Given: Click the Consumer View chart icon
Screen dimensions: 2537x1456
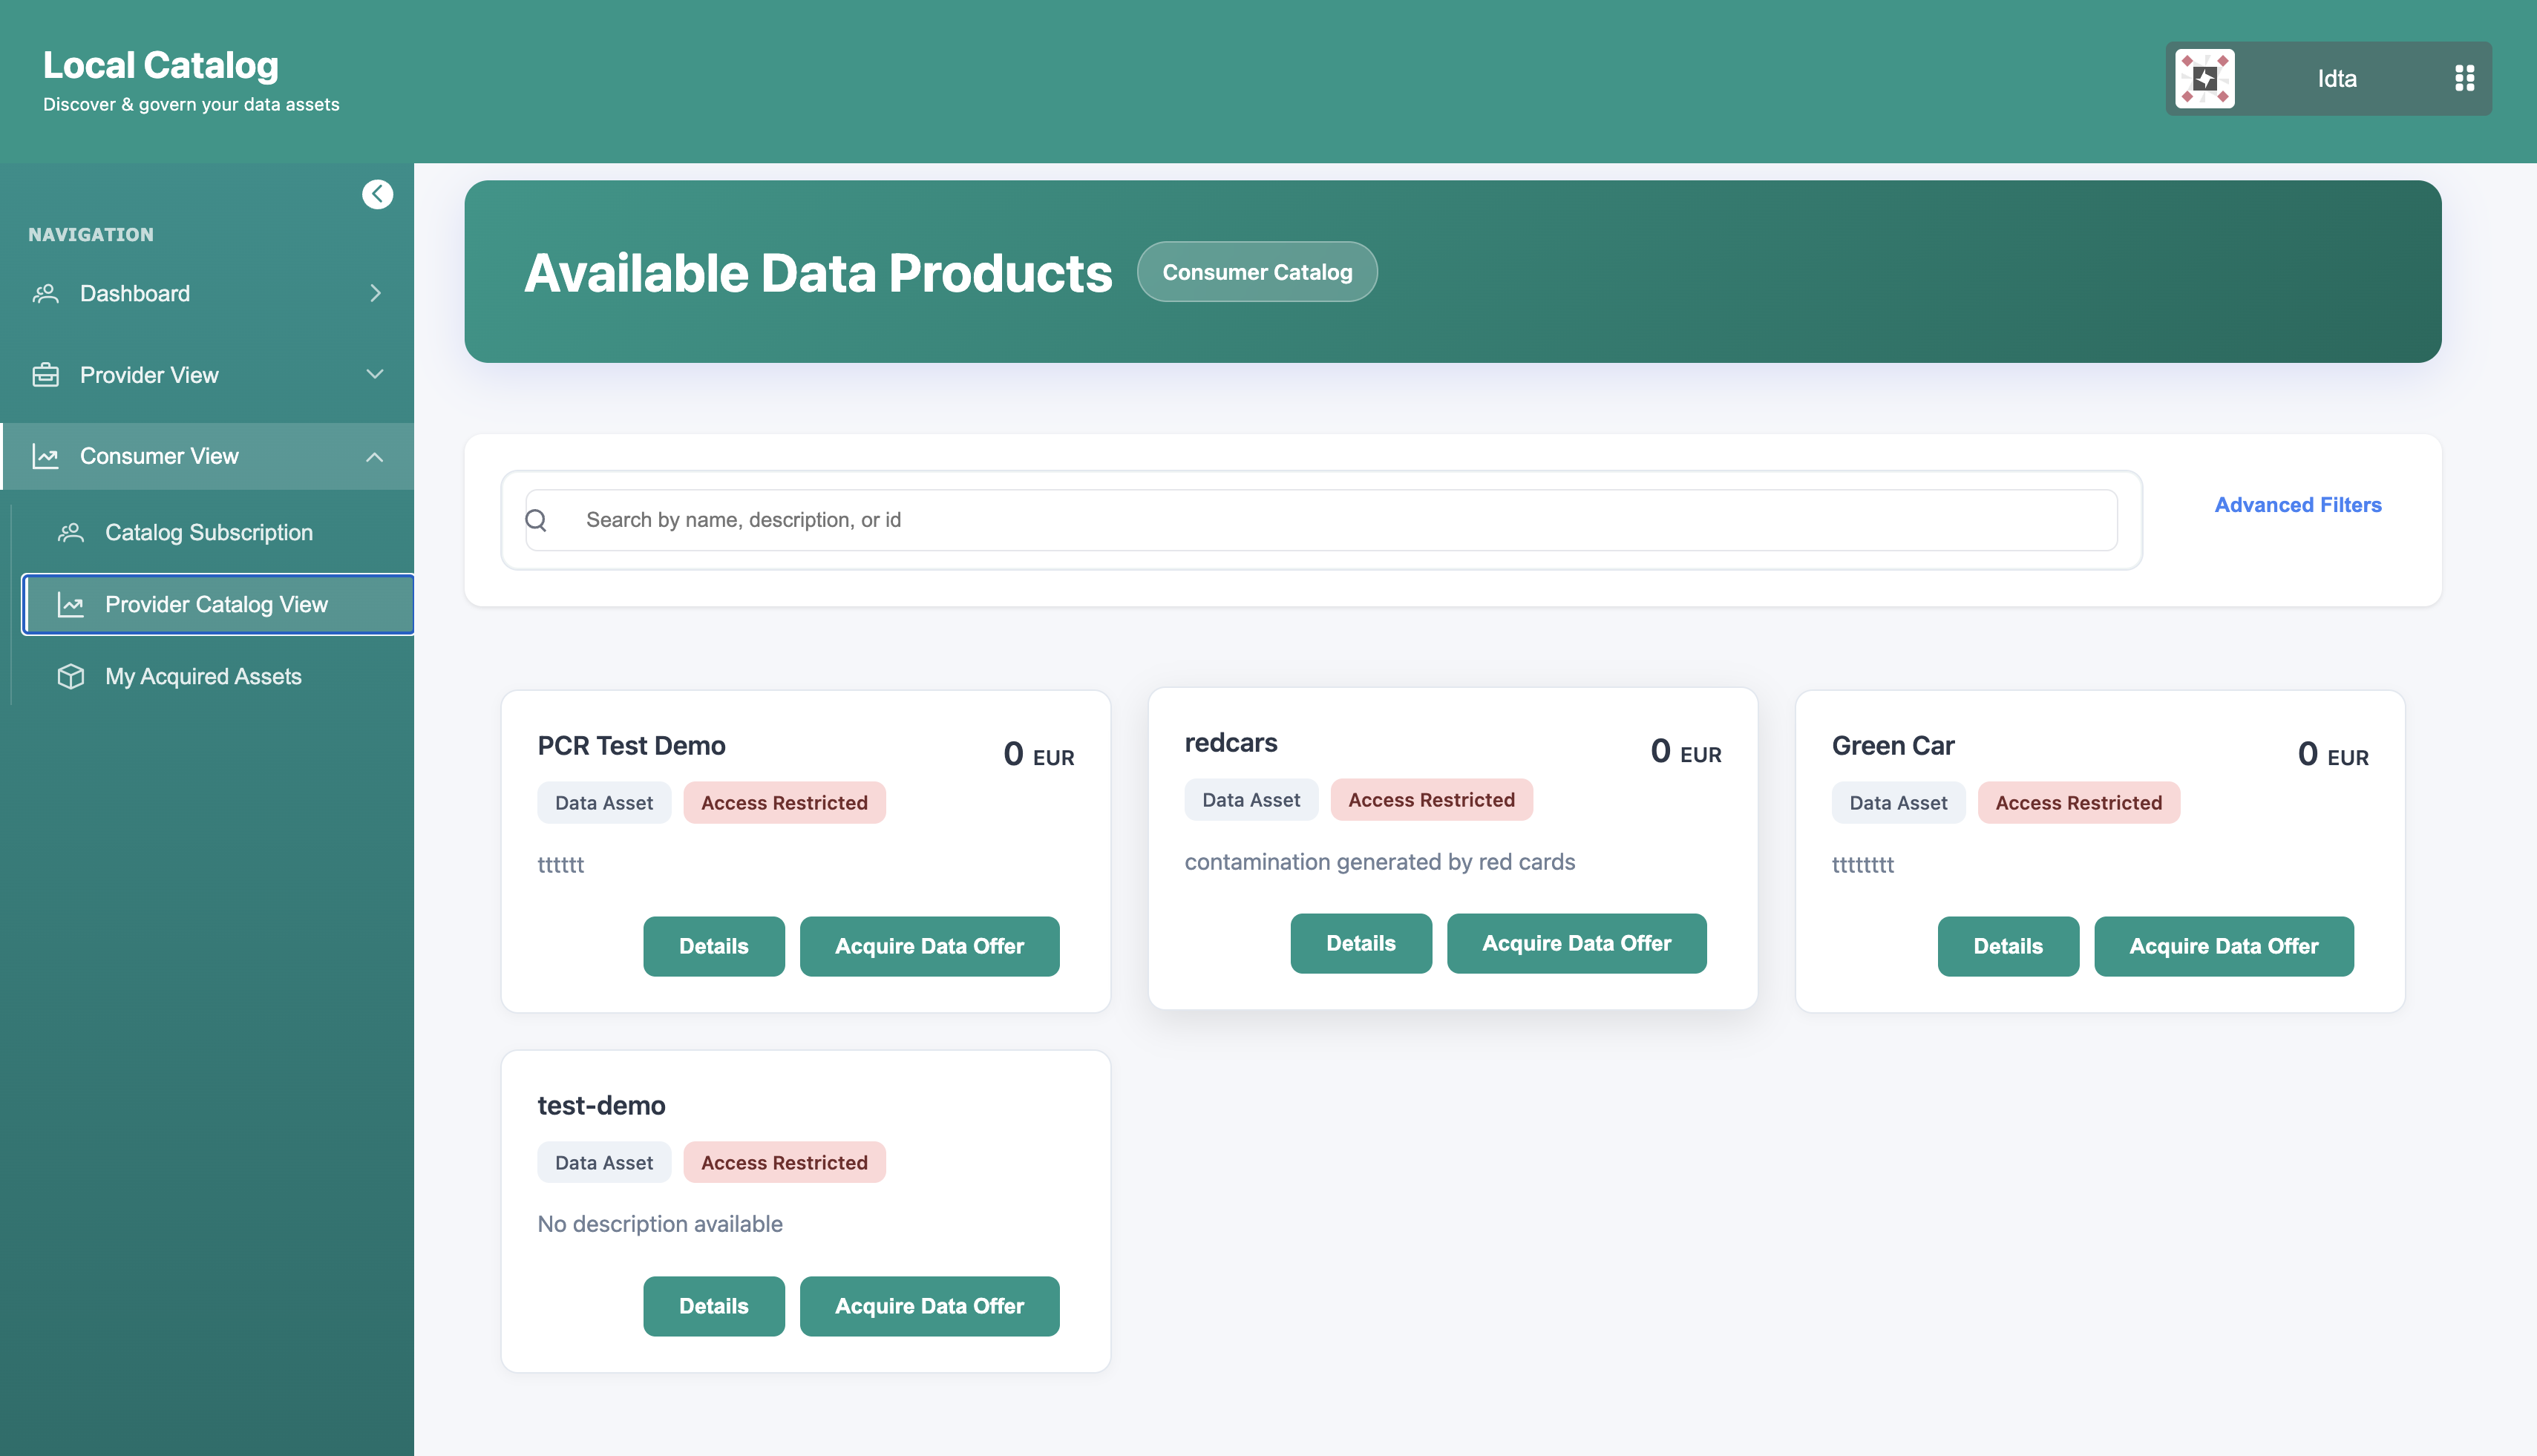Looking at the screenshot, I should 46,456.
